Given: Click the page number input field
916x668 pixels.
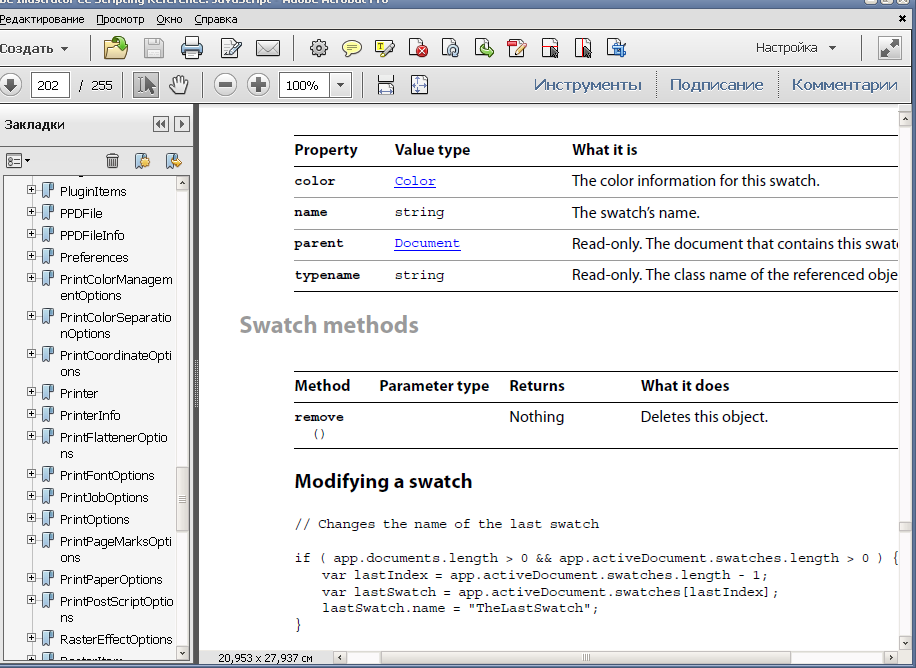Looking at the screenshot, I should coord(50,85).
